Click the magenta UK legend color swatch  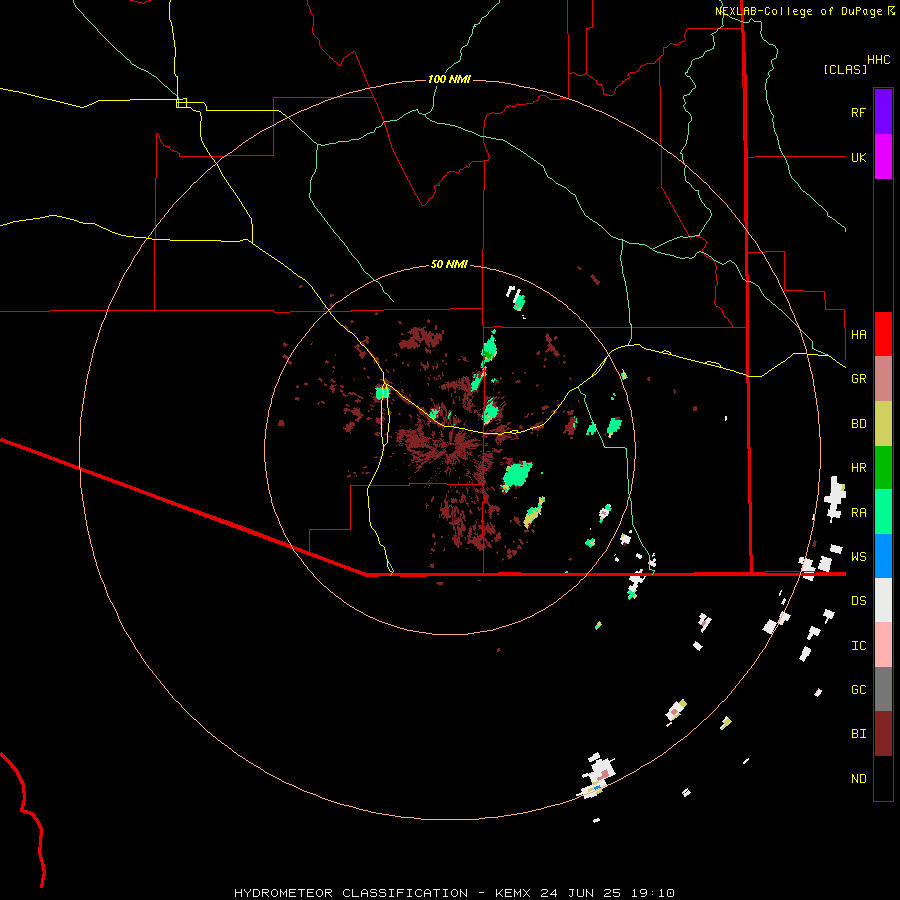[x=883, y=157]
